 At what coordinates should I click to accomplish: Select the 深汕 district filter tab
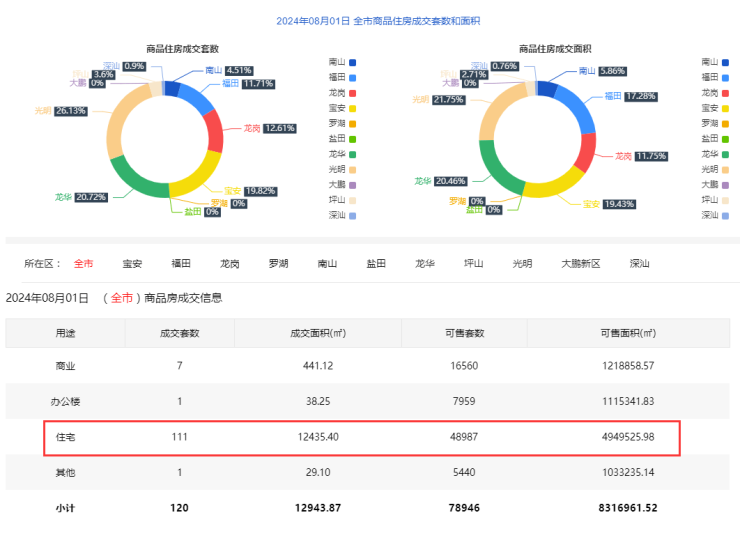pyautogui.click(x=640, y=264)
